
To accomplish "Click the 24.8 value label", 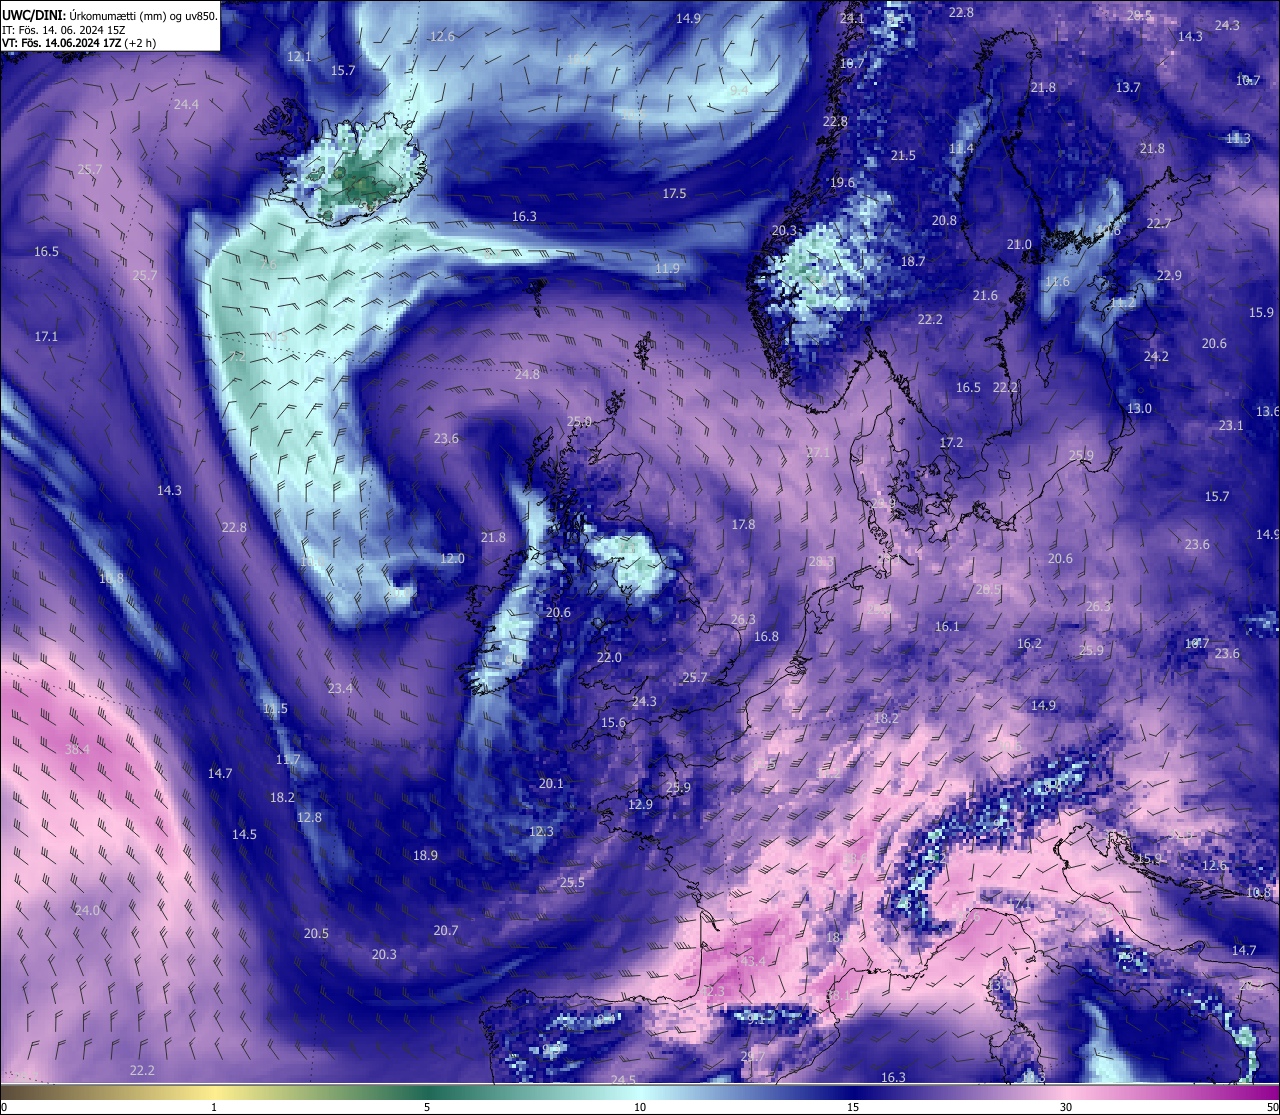I will (x=527, y=374).
